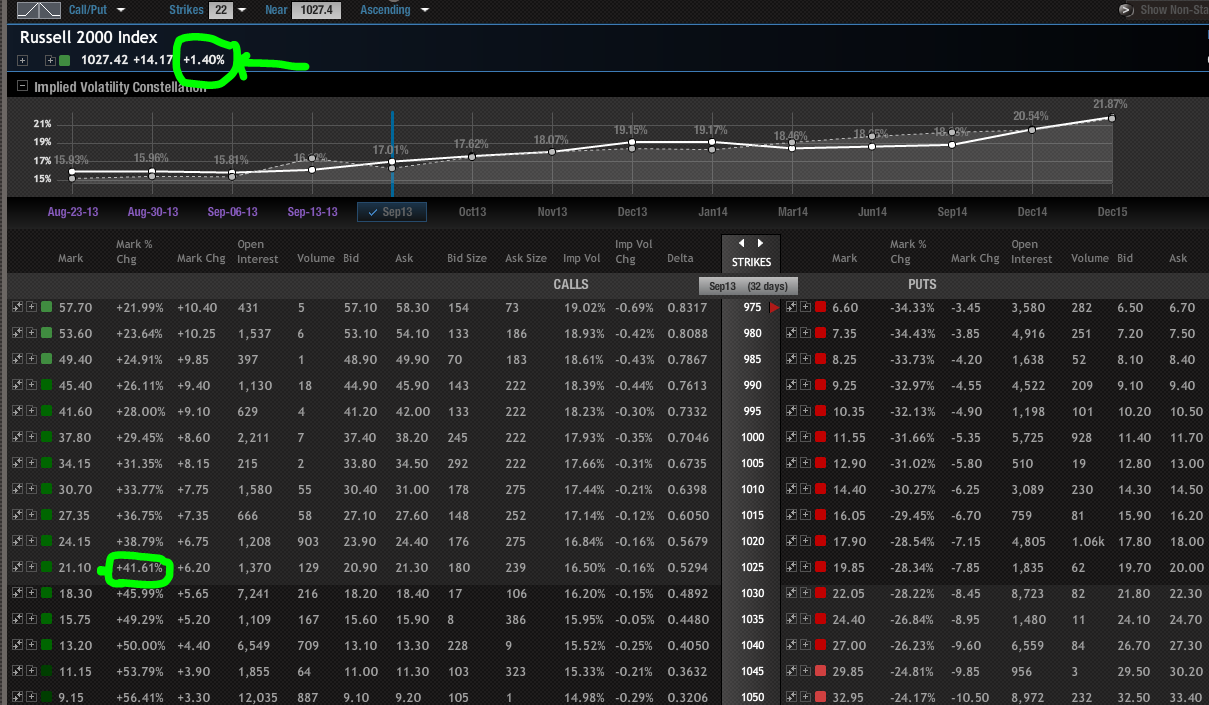Click the payoff diagram icon at top left
Image resolution: width=1209 pixels, height=705 pixels.
[x=39, y=10]
